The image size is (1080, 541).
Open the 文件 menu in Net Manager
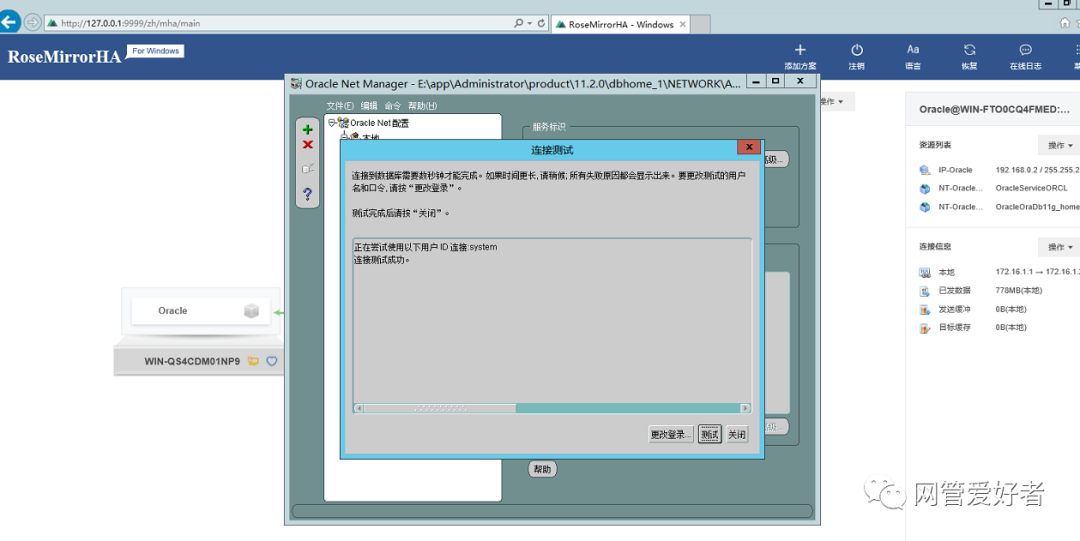tap(340, 105)
